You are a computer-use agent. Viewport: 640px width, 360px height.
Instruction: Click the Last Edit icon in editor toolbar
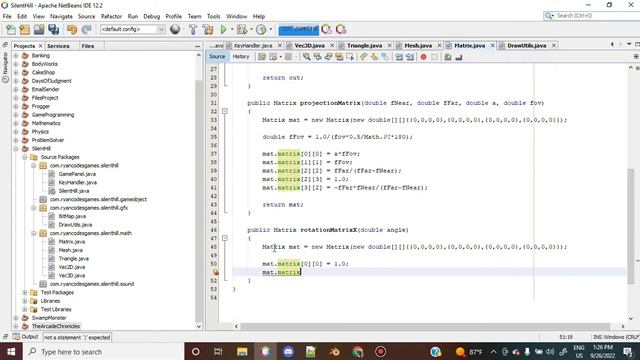(262, 57)
